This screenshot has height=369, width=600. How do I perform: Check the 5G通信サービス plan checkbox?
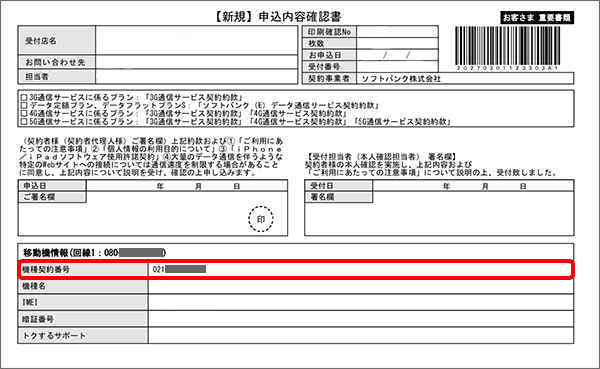click(x=24, y=122)
